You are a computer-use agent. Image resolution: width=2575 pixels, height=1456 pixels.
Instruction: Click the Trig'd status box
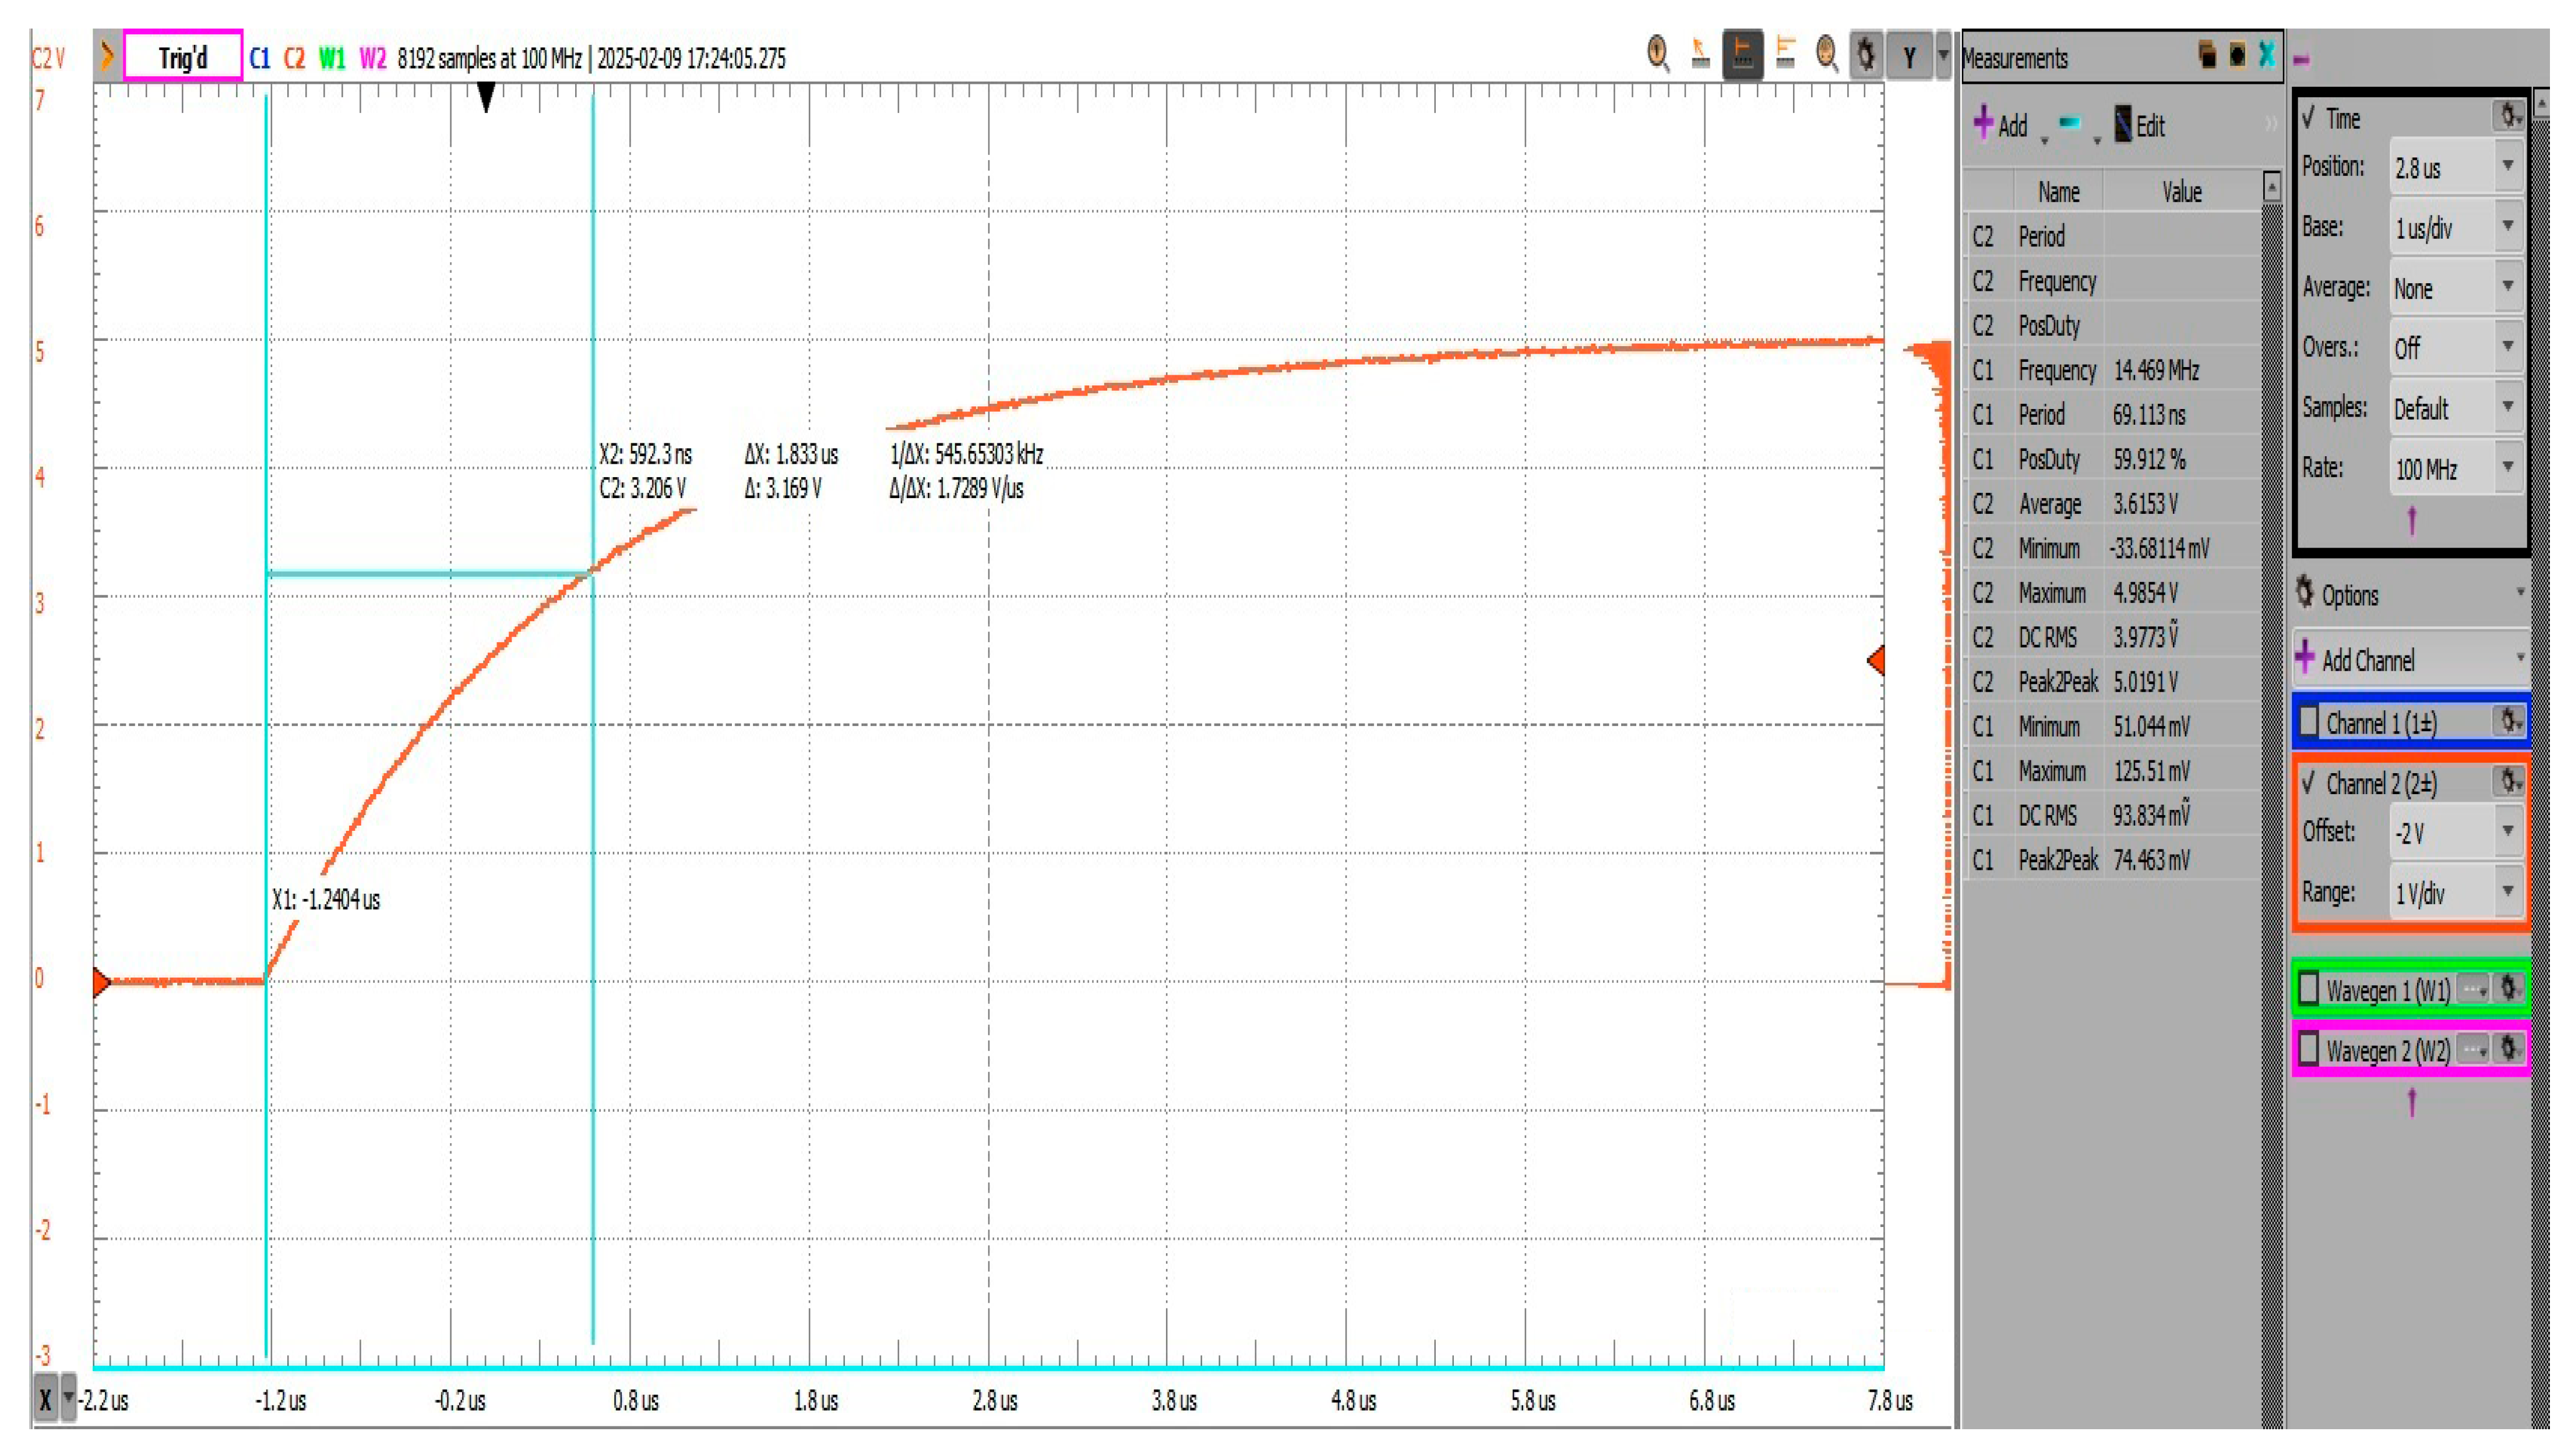183,57
